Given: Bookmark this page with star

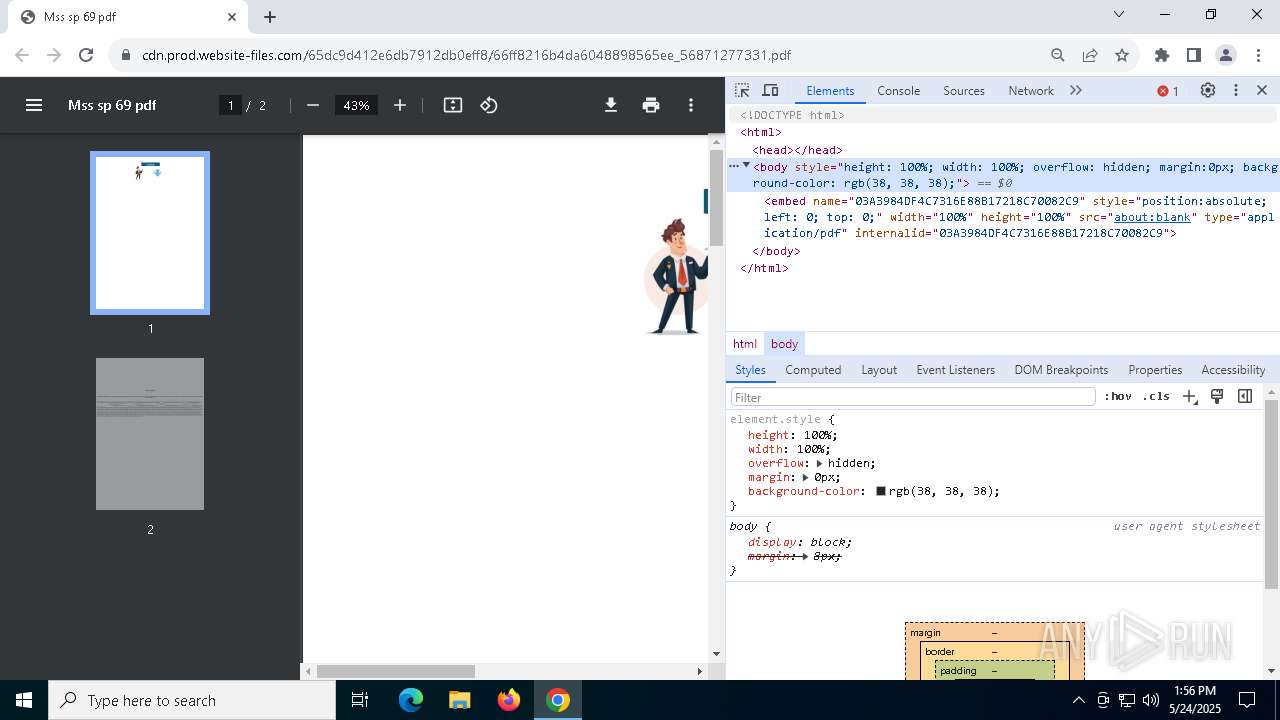Looking at the screenshot, I should 1122,55.
